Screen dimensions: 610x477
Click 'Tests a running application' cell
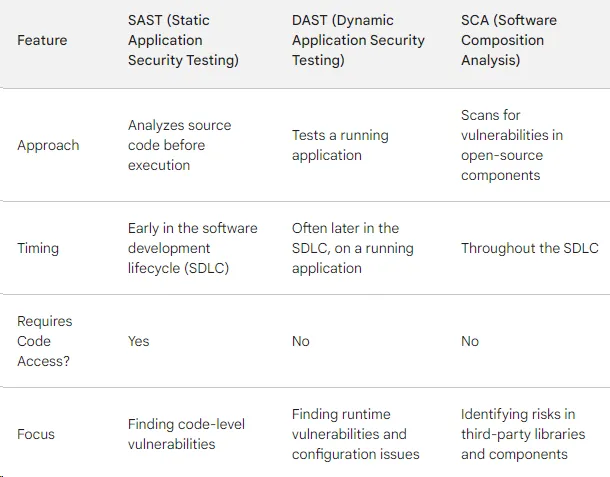340,145
